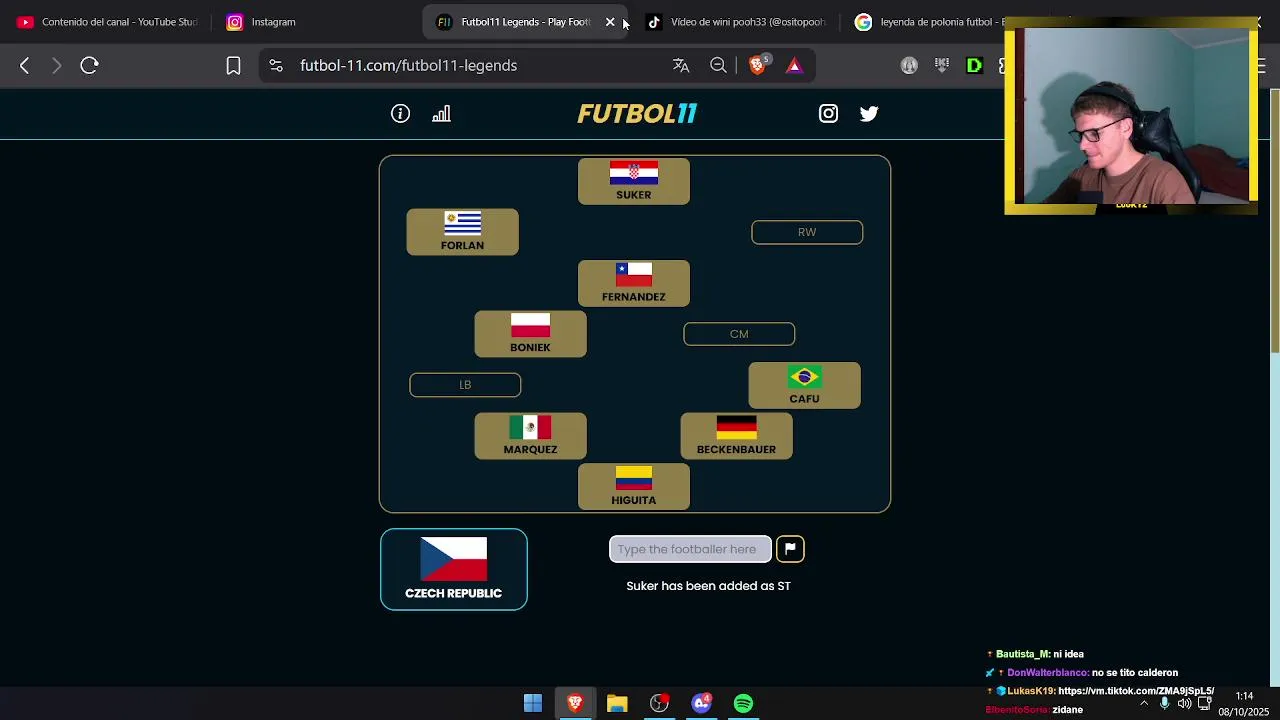Open Brave browser in taskbar

(x=575, y=704)
